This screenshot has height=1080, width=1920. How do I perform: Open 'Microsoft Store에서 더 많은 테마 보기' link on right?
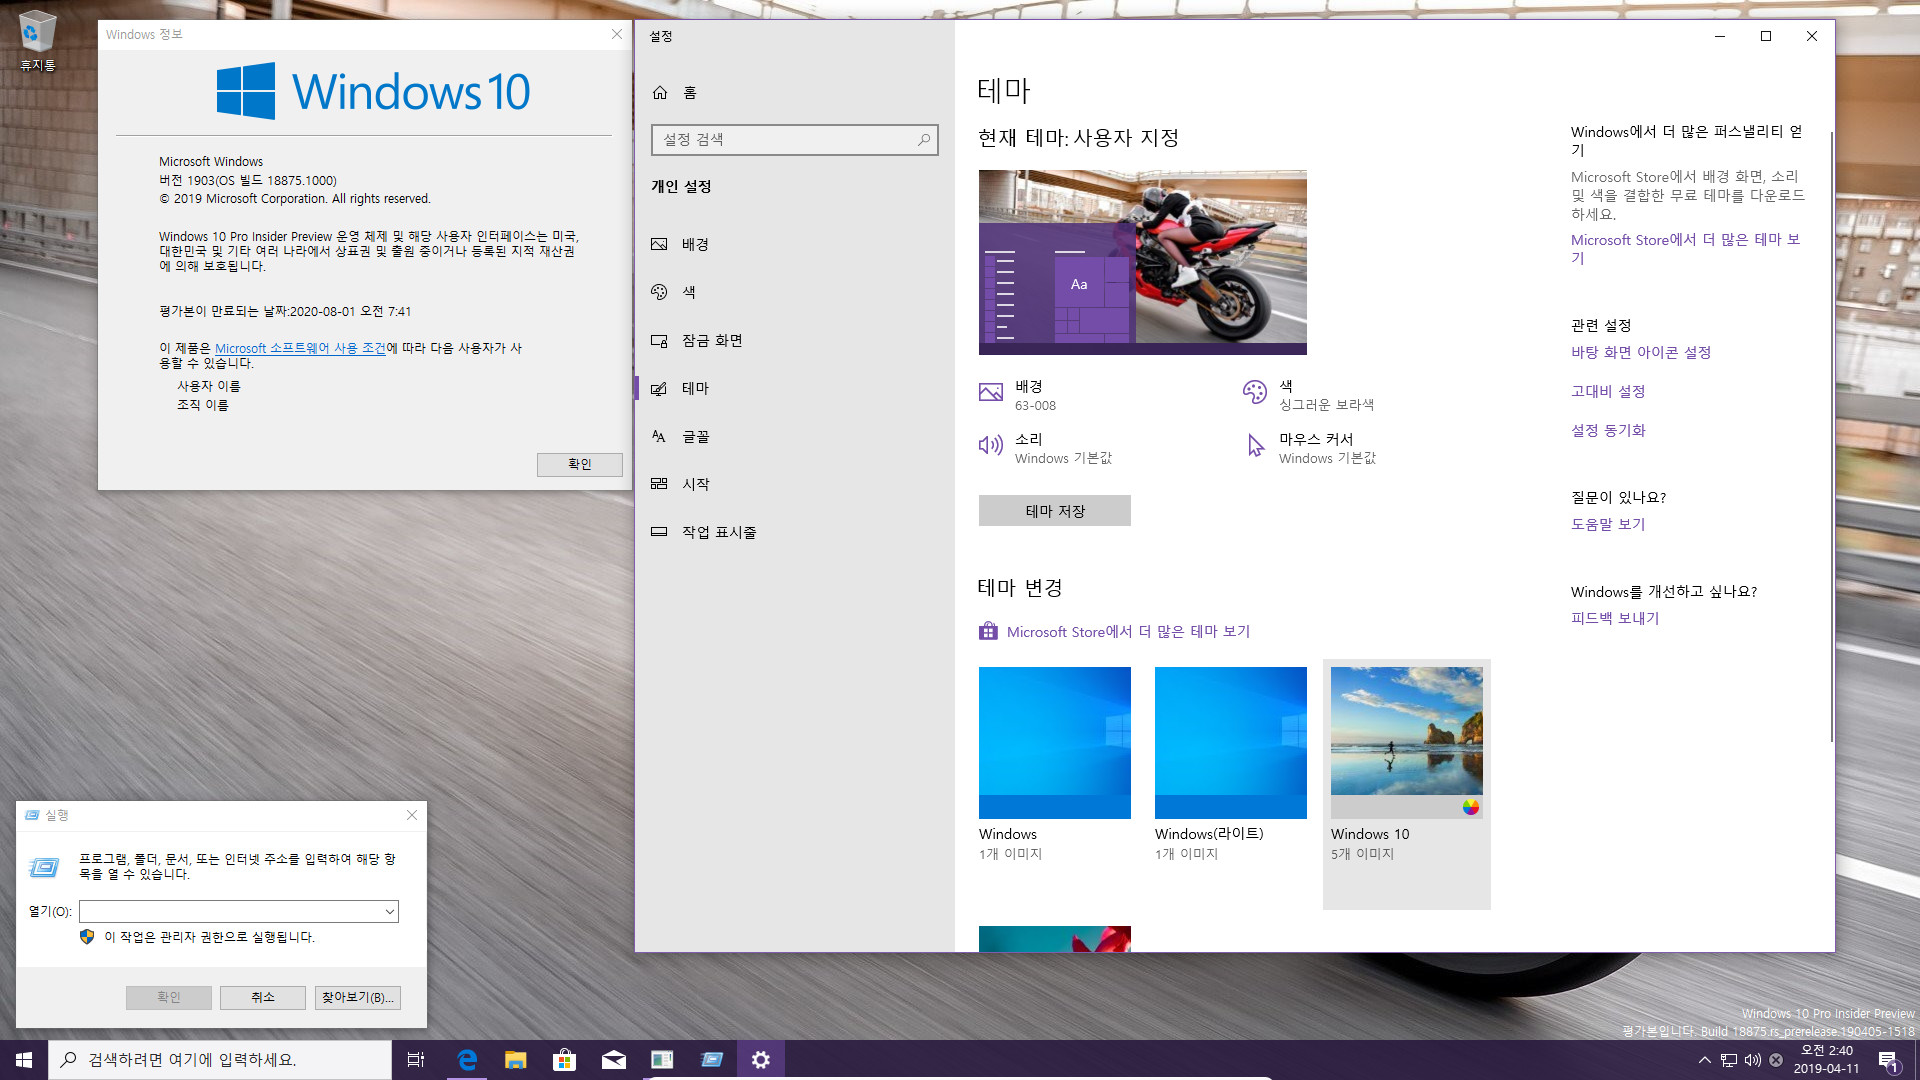[1685, 249]
